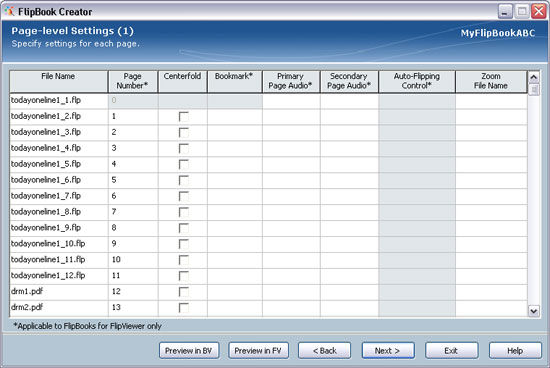Image resolution: width=550 pixels, height=368 pixels.
Task: Click the table scrollbar up arrow
Action: coord(534,77)
